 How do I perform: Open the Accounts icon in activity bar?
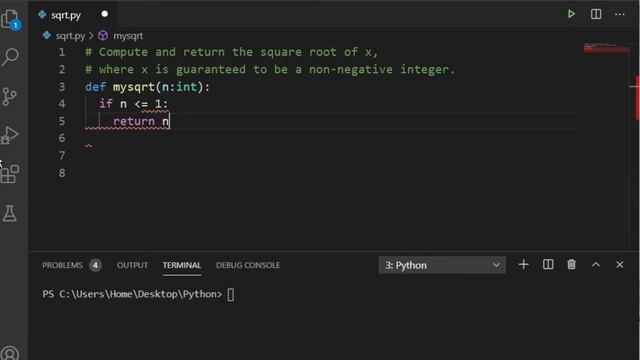click(10, 353)
